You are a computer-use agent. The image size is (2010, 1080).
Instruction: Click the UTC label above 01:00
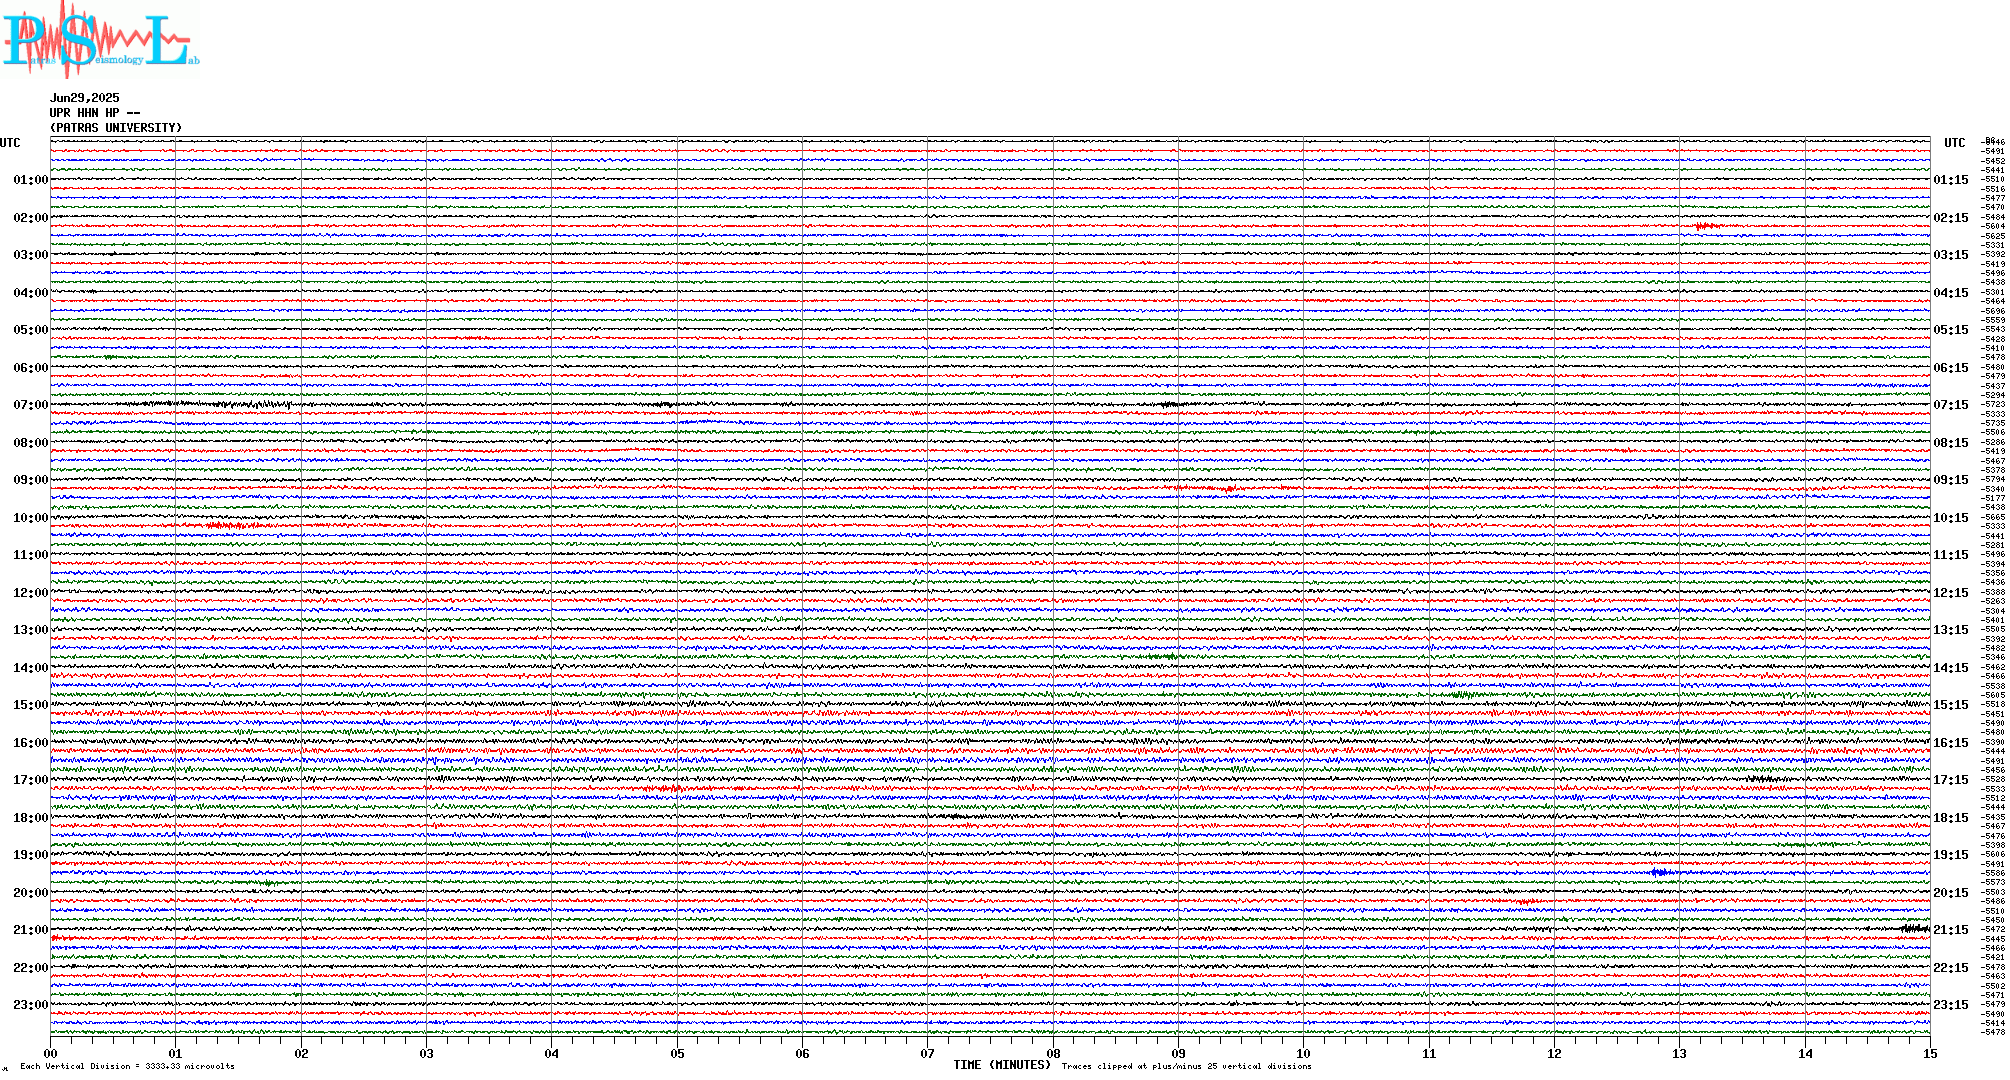10,143
